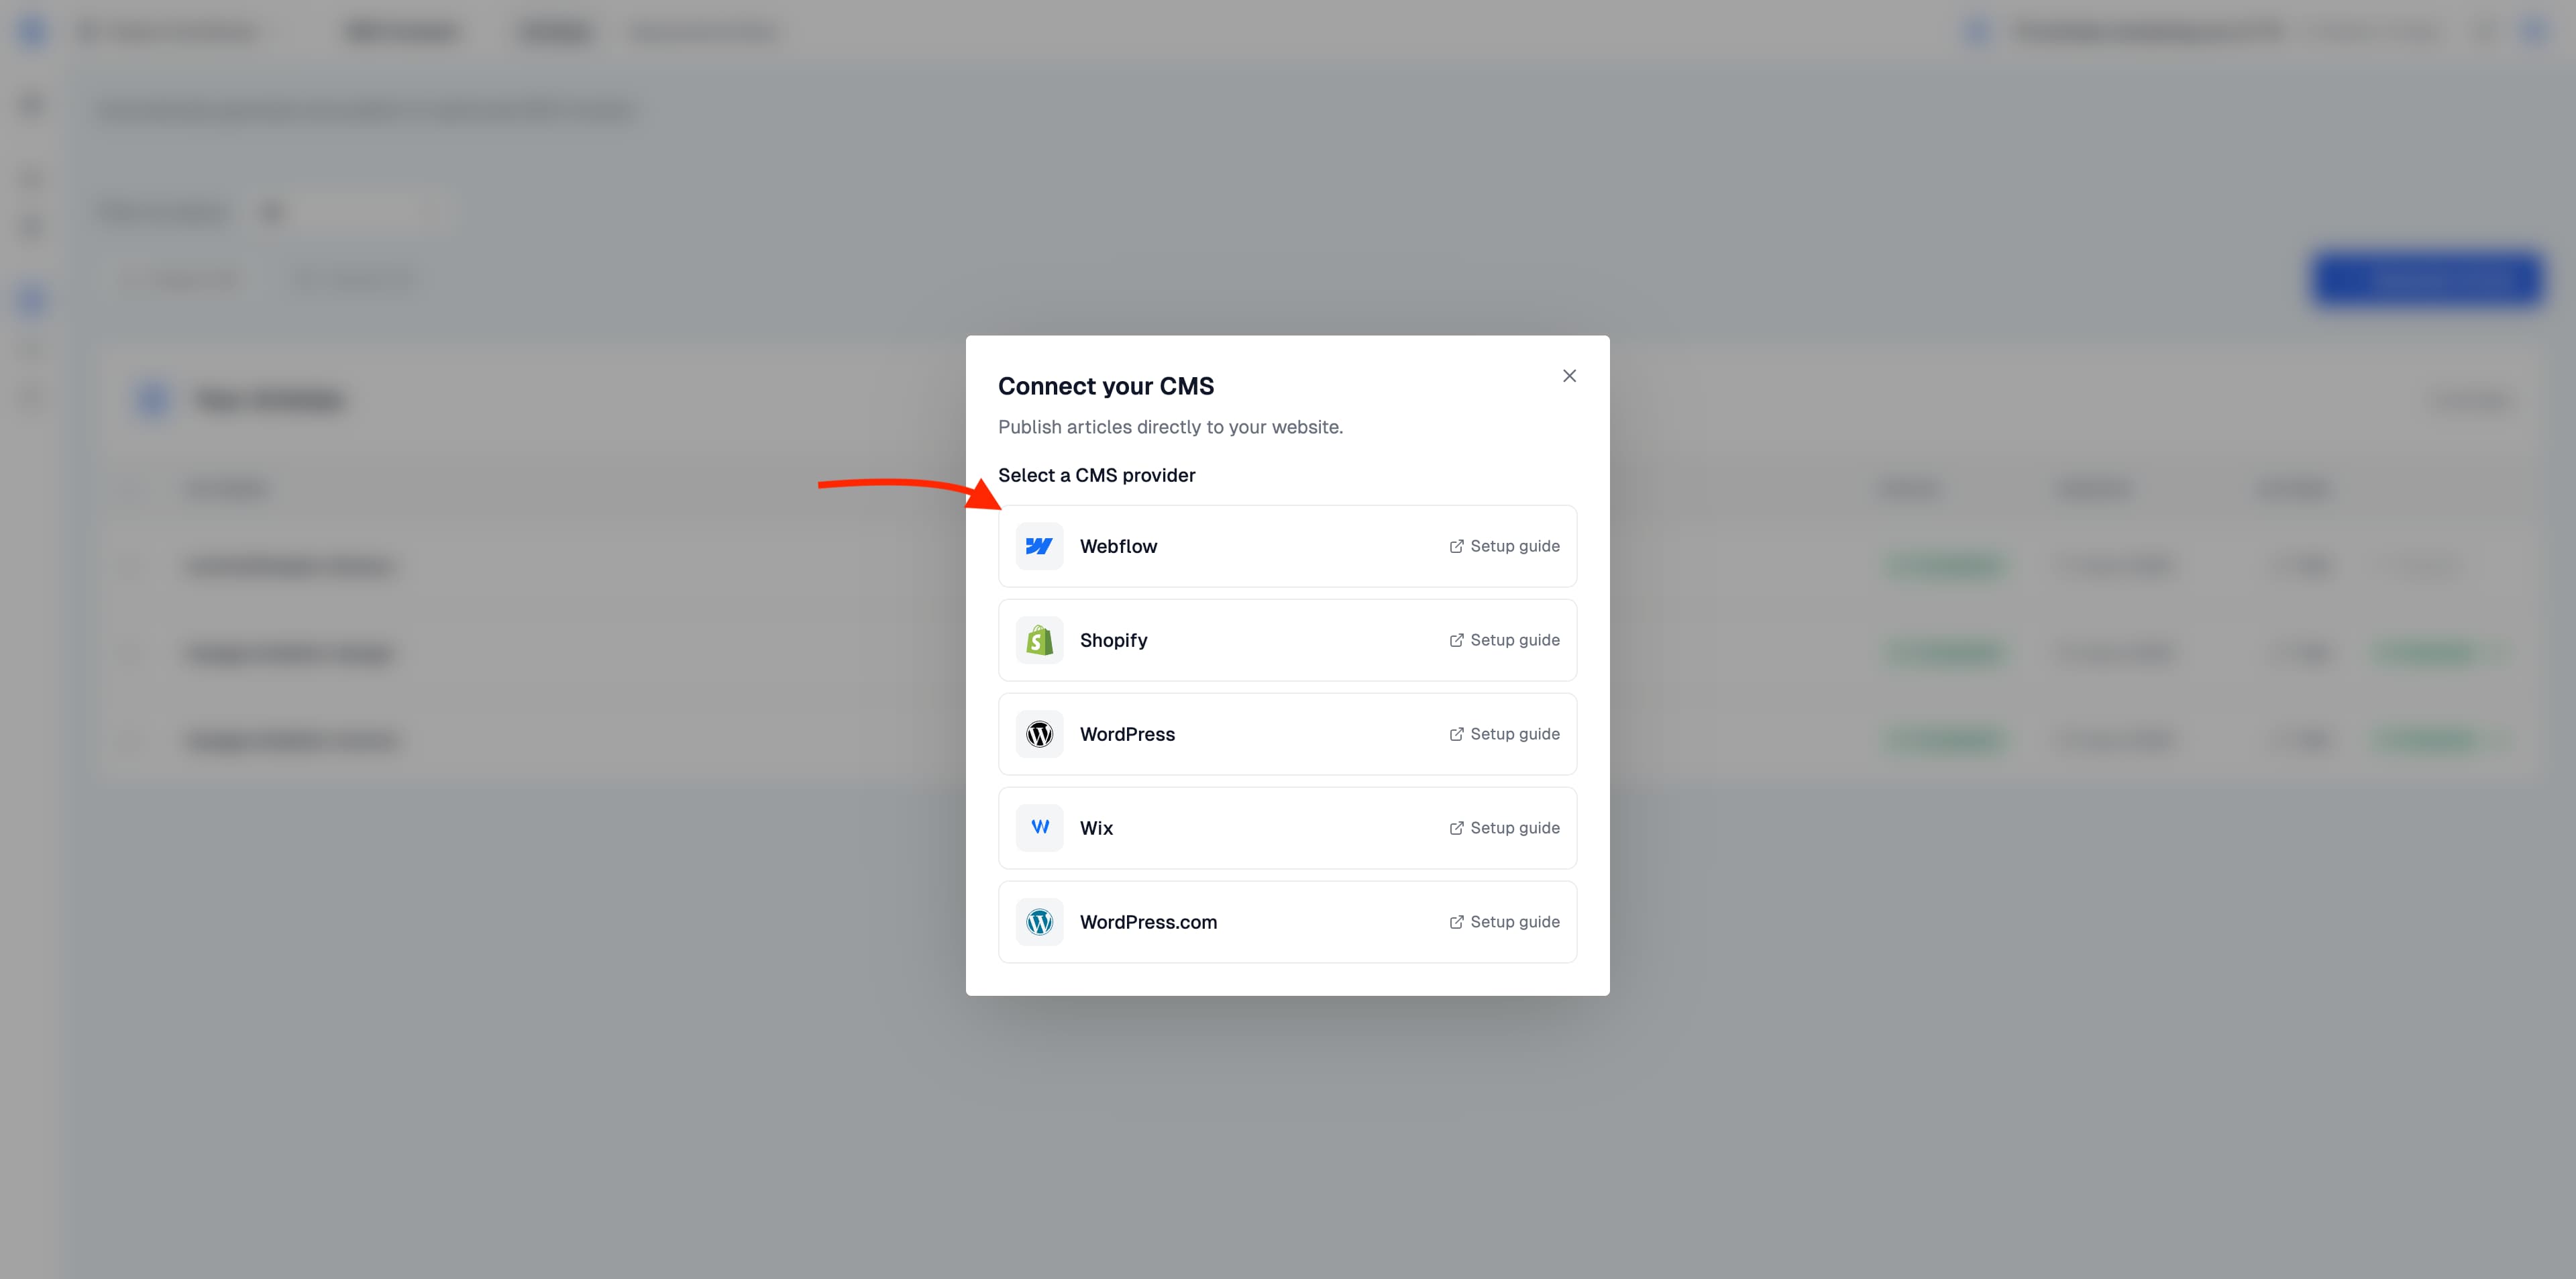Image resolution: width=2576 pixels, height=1279 pixels.
Task: Select the "WordPress.com" provider name label
Action: [1148, 922]
